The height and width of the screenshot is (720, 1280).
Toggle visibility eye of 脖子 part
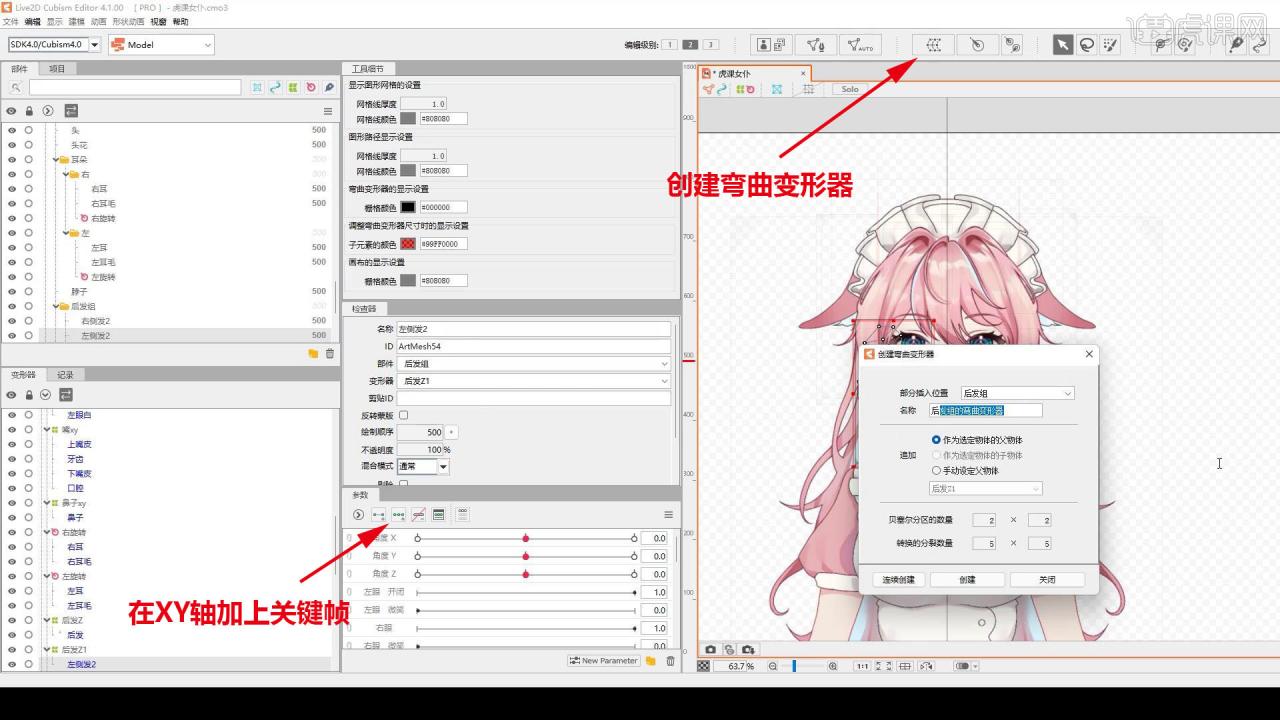tap(12, 291)
